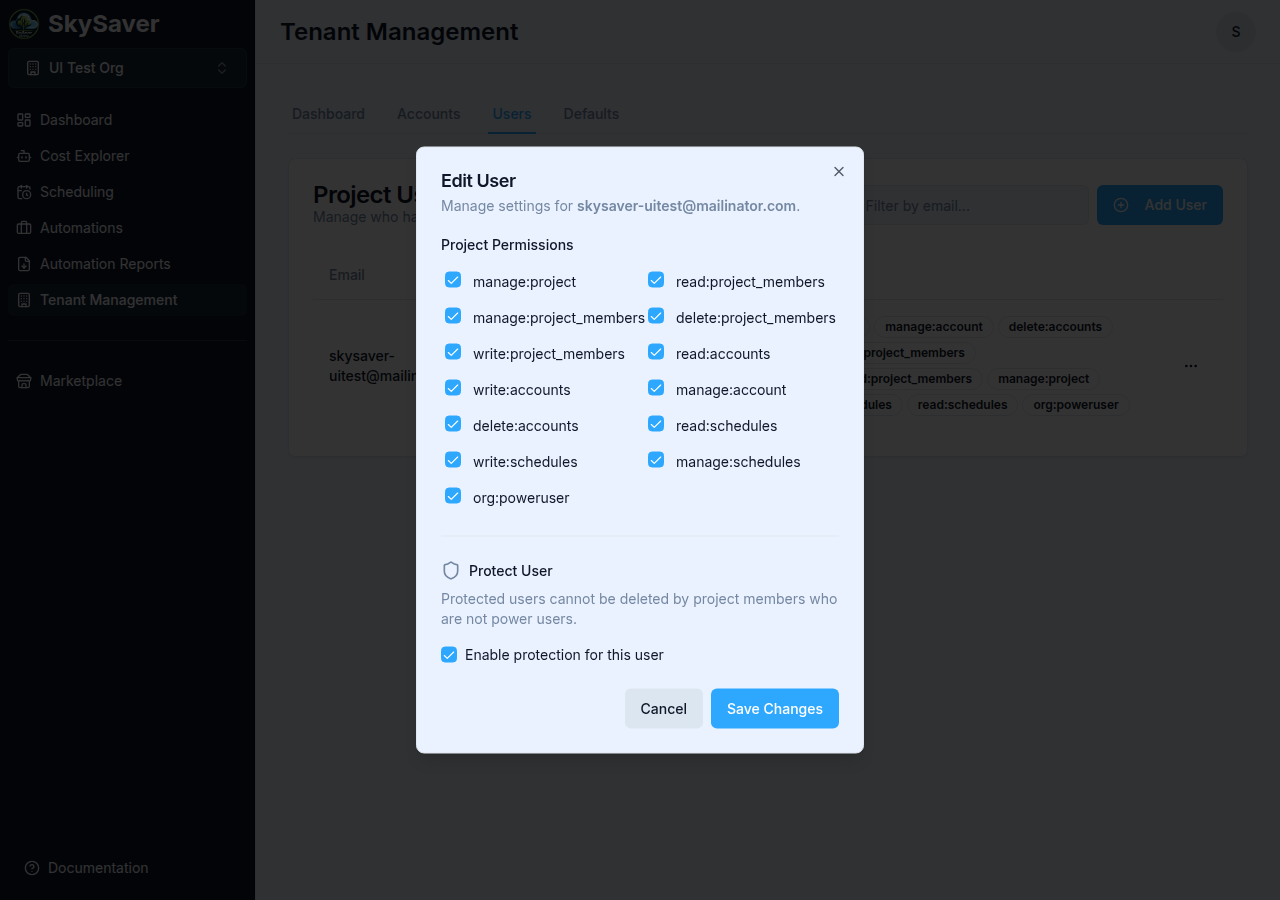Screen dimensions: 1280x900
Task: Uncheck the read:project_members permission
Action: (x=656, y=280)
